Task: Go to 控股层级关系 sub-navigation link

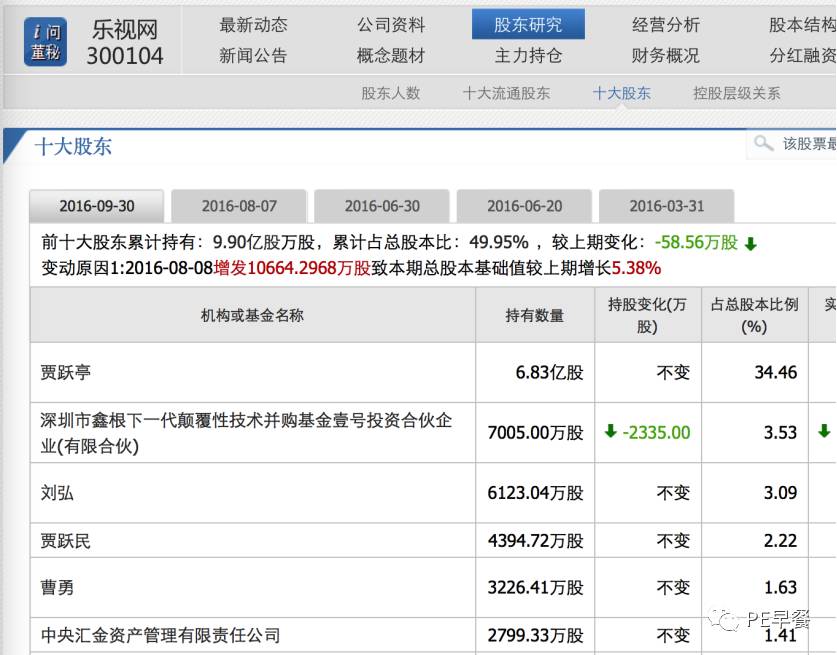Action: [737, 93]
